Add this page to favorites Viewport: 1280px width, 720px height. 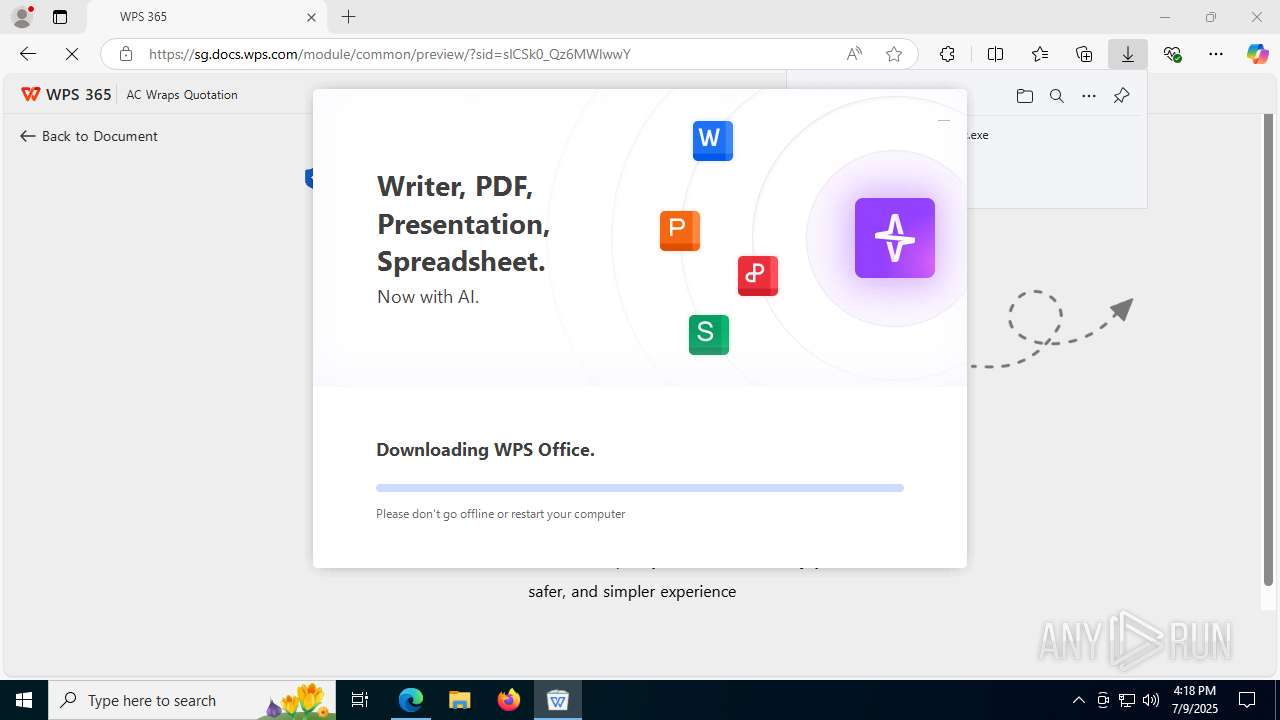click(894, 54)
